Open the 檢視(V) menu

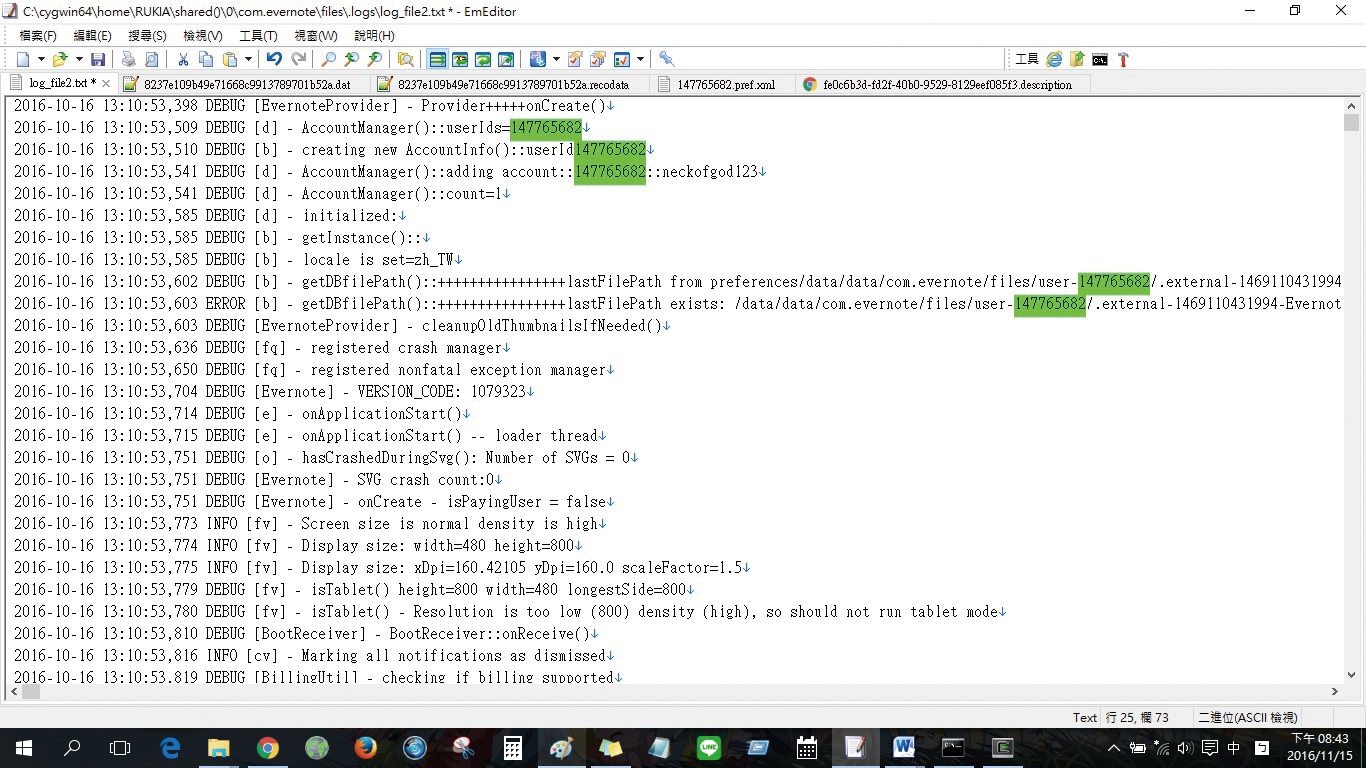(x=202, y=35)
